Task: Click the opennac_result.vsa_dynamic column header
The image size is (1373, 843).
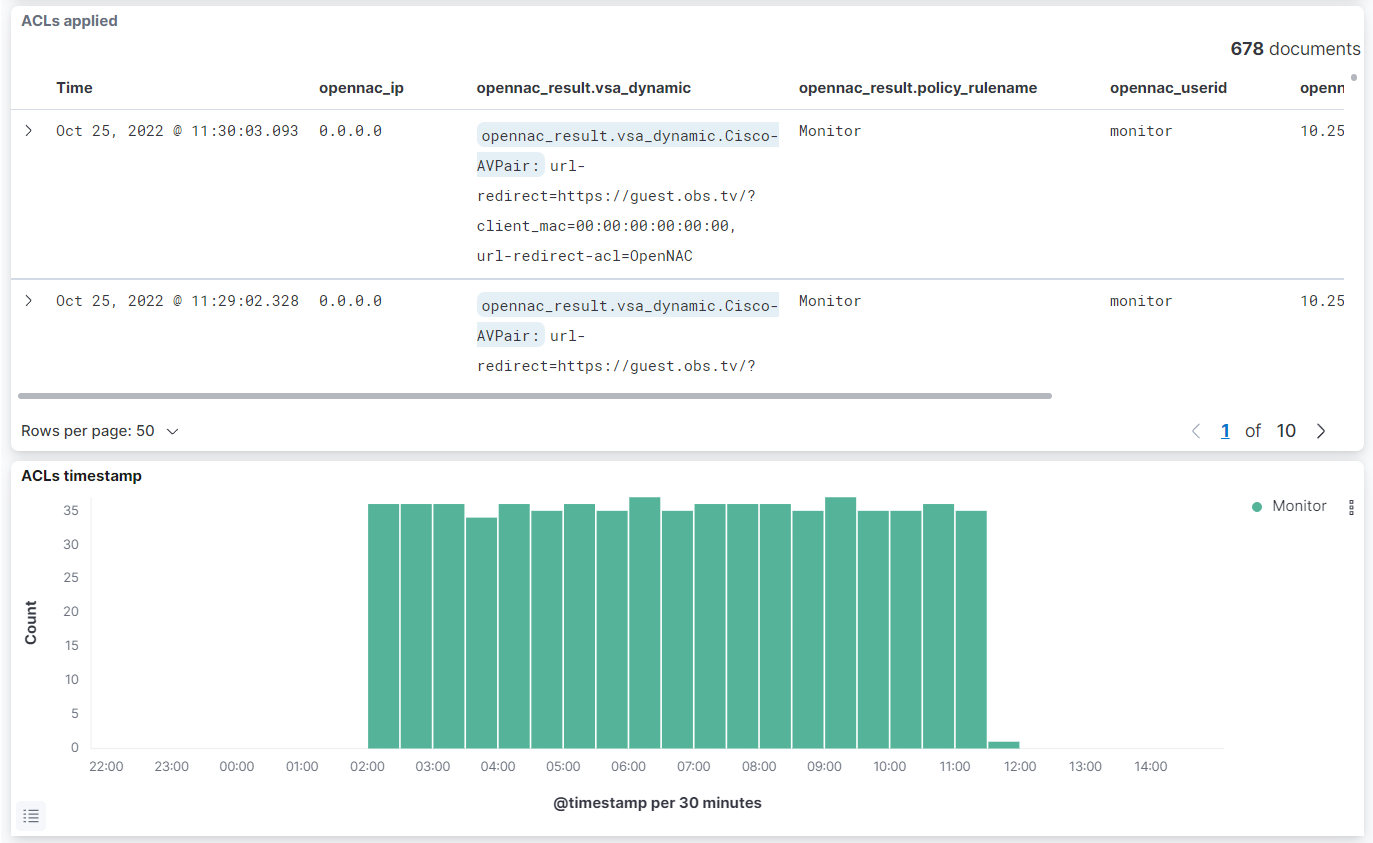Action: [584, 88]
